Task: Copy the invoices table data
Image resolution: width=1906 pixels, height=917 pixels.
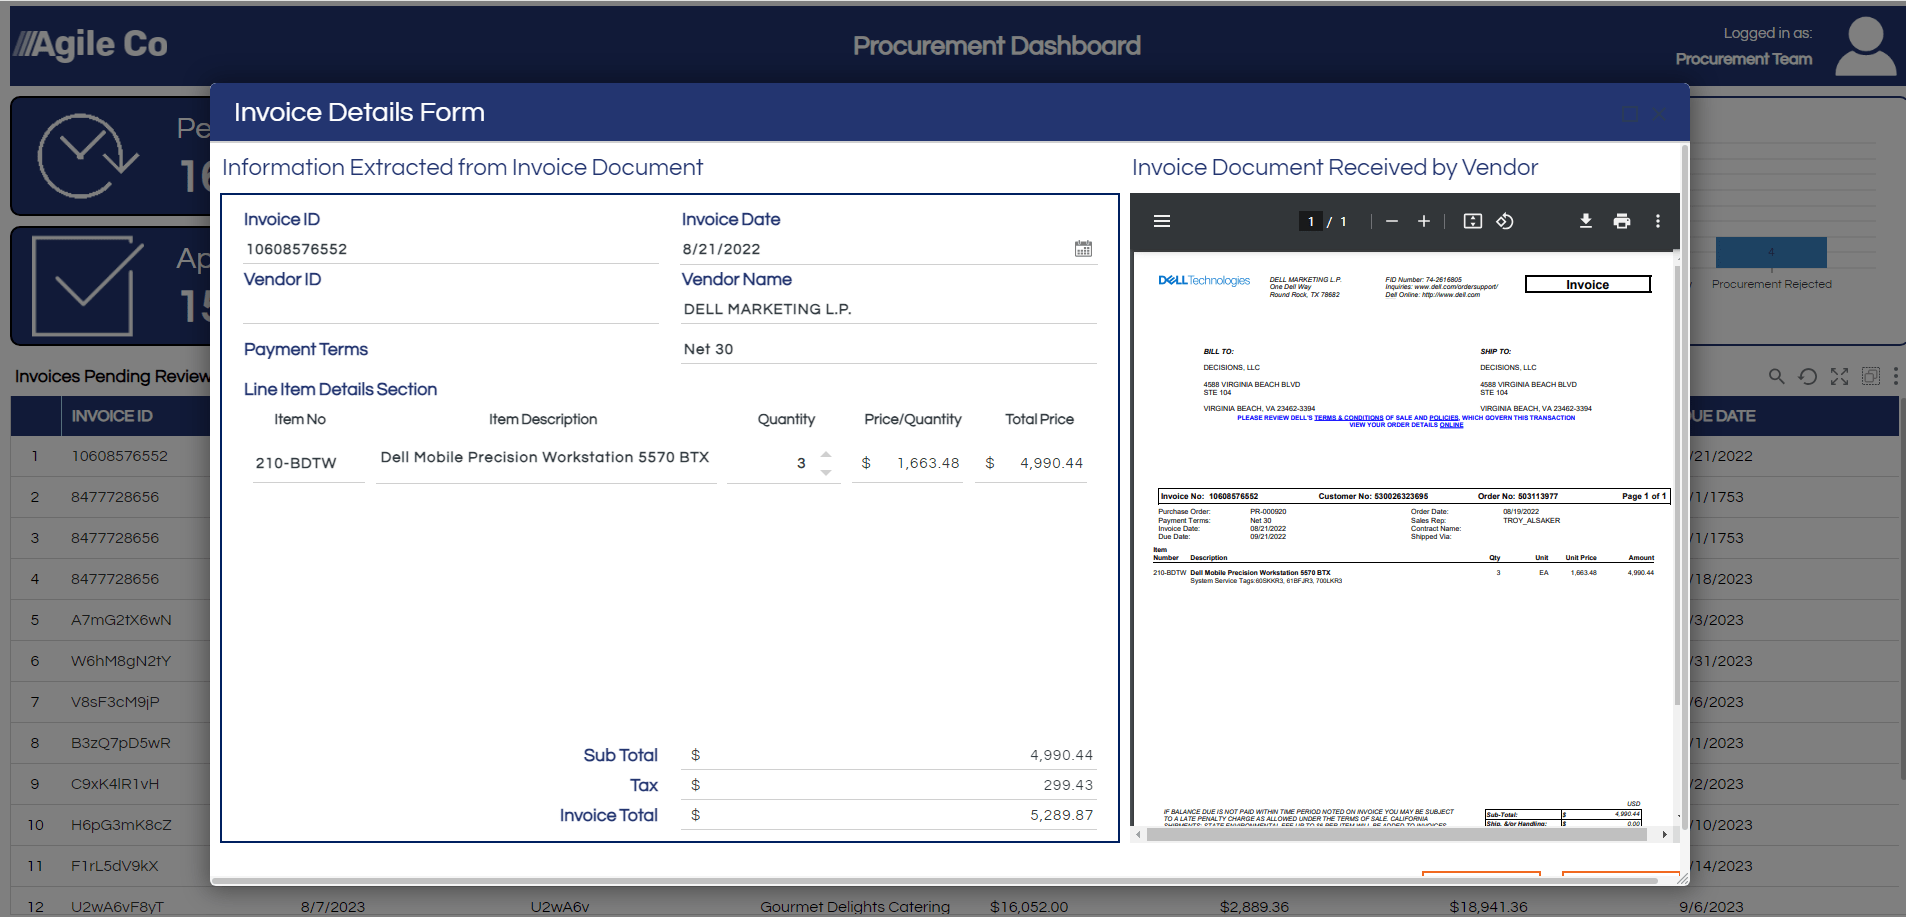Action: pyautogui.click(x=1871, y=377)
